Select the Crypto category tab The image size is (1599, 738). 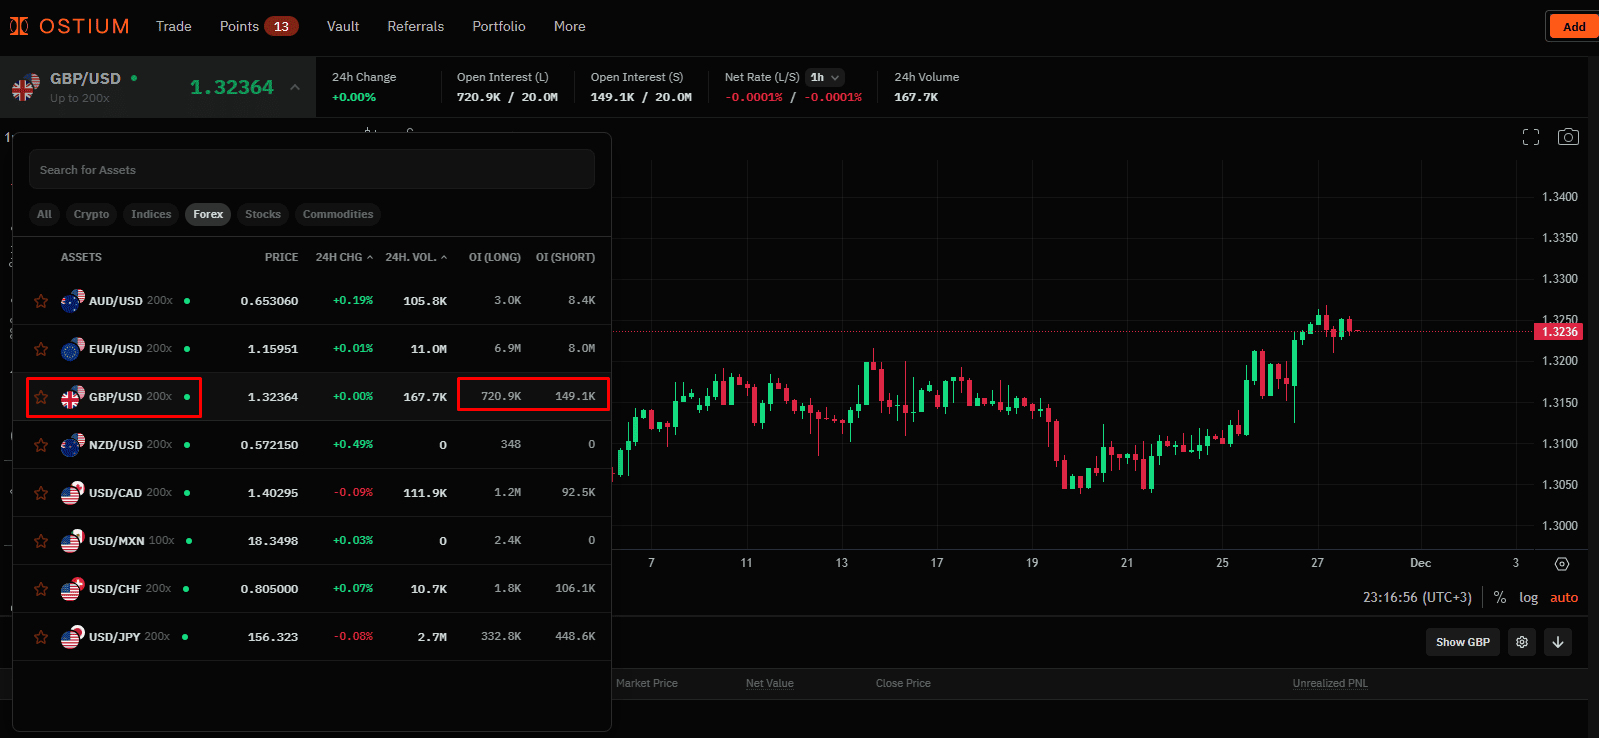pos(91,214)
